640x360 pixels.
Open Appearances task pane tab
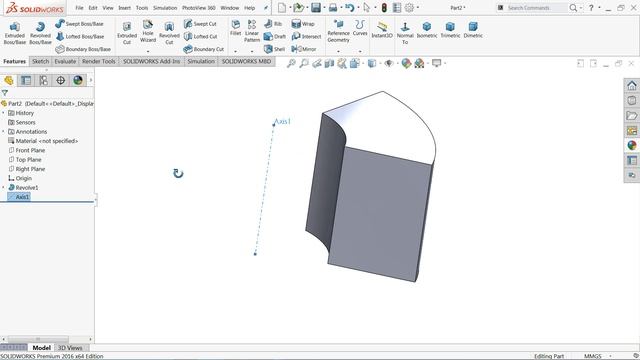point(632,145)
